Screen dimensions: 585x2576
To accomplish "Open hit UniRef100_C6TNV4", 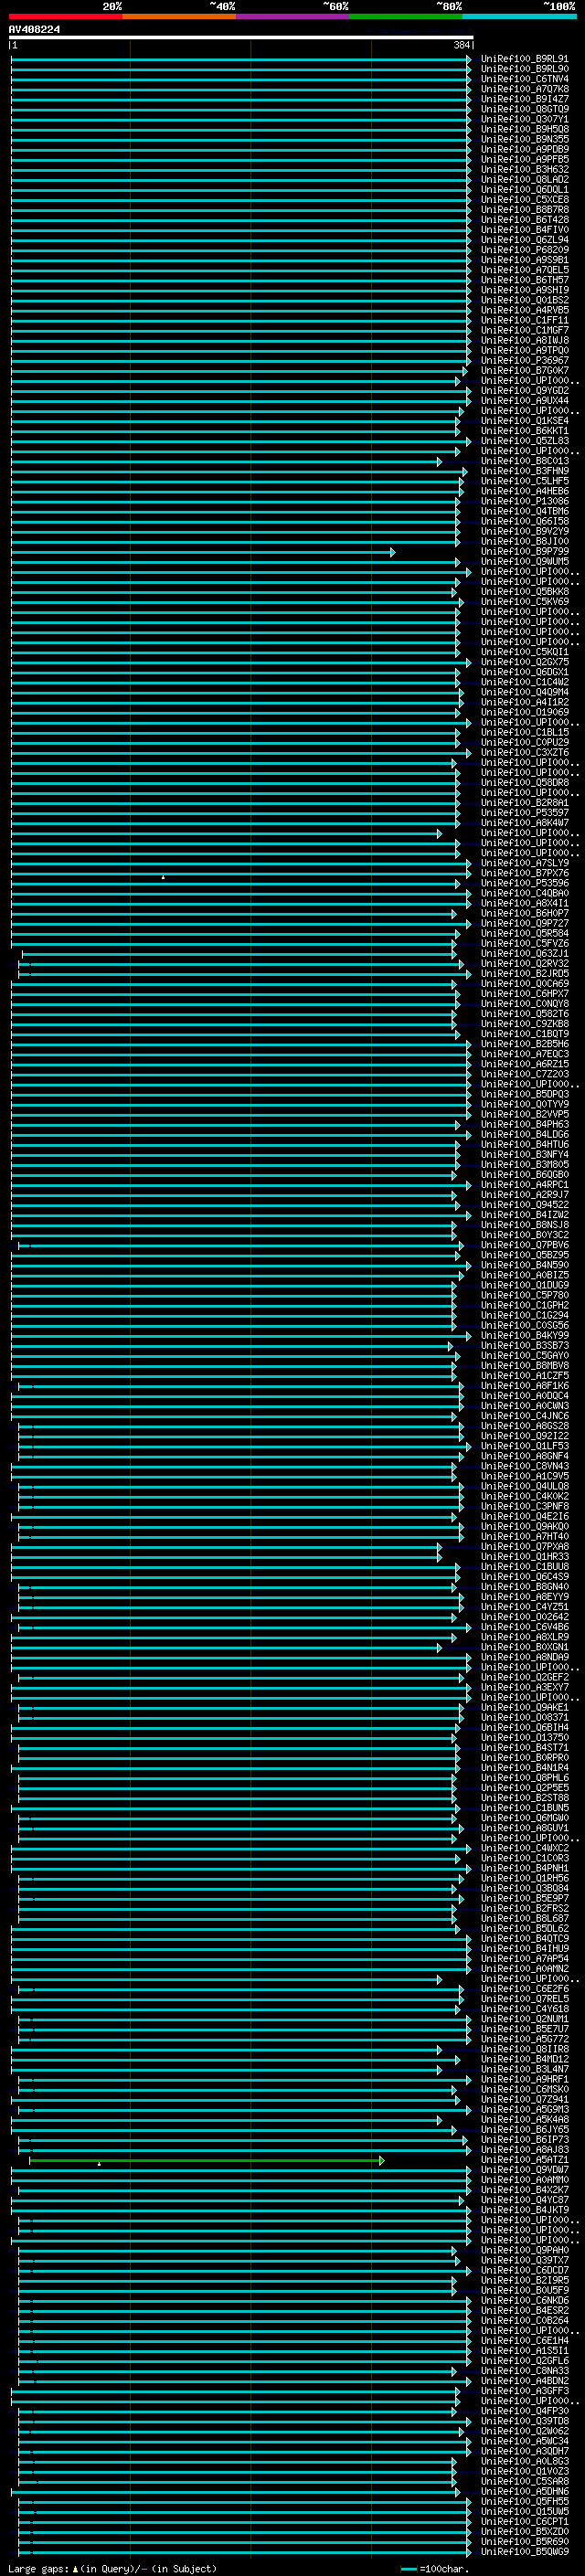I will coord(525,79).
